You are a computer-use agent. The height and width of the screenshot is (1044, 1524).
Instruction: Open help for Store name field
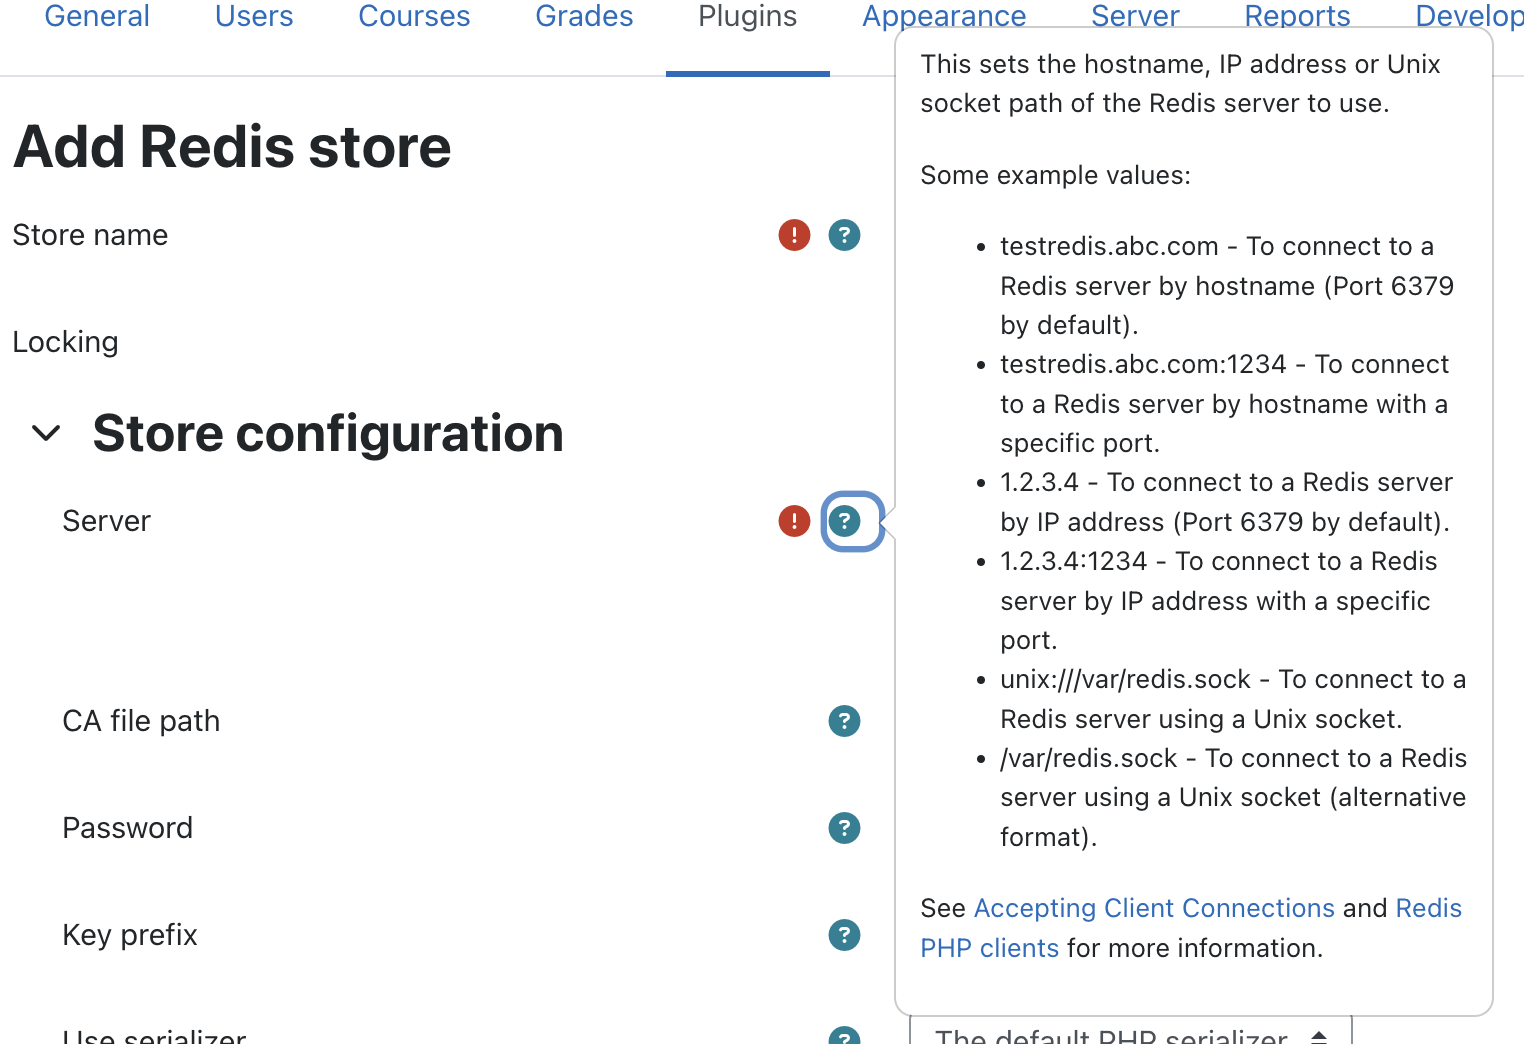[x=844, y=235]
